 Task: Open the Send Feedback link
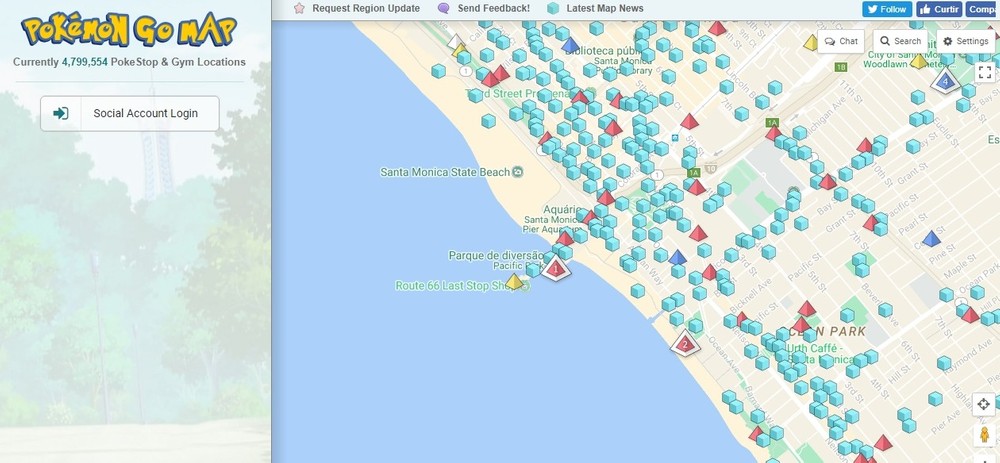point(493,8)
